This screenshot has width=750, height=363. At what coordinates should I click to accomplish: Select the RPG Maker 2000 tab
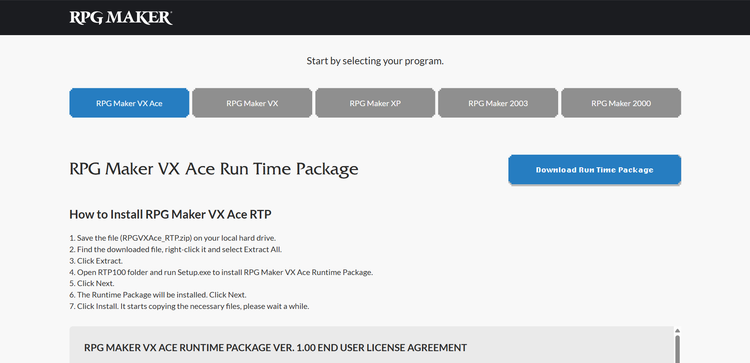pos(621,103)
